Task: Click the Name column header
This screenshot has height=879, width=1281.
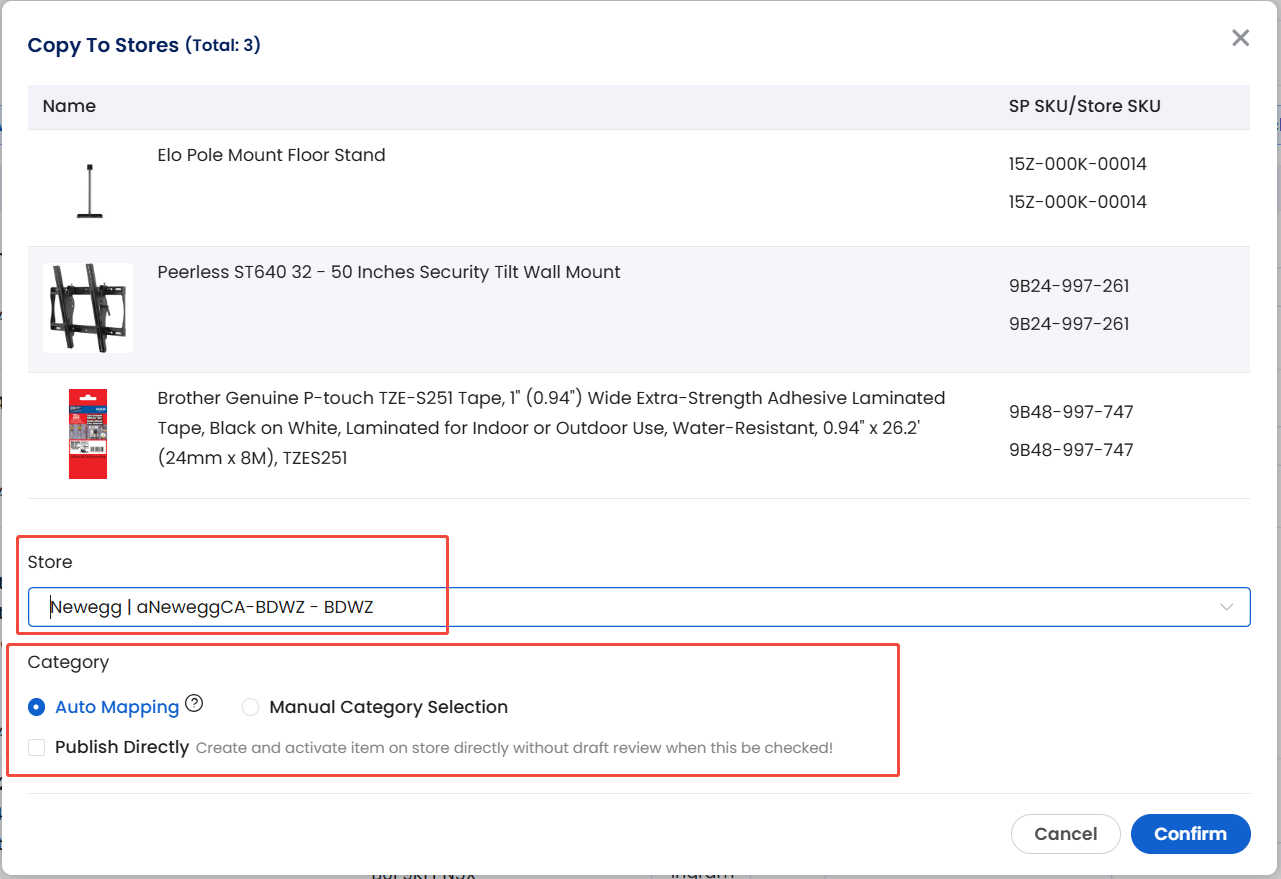Action: tap(69, 106)
